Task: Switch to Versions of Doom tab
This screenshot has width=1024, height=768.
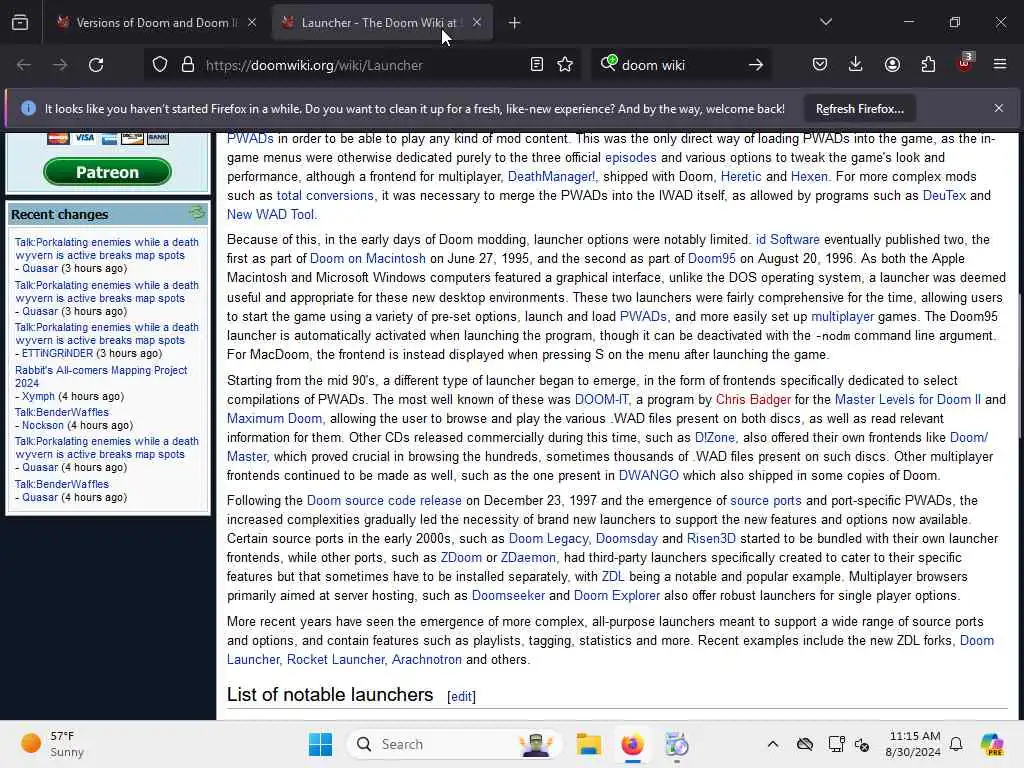Action: pos(155,23)
